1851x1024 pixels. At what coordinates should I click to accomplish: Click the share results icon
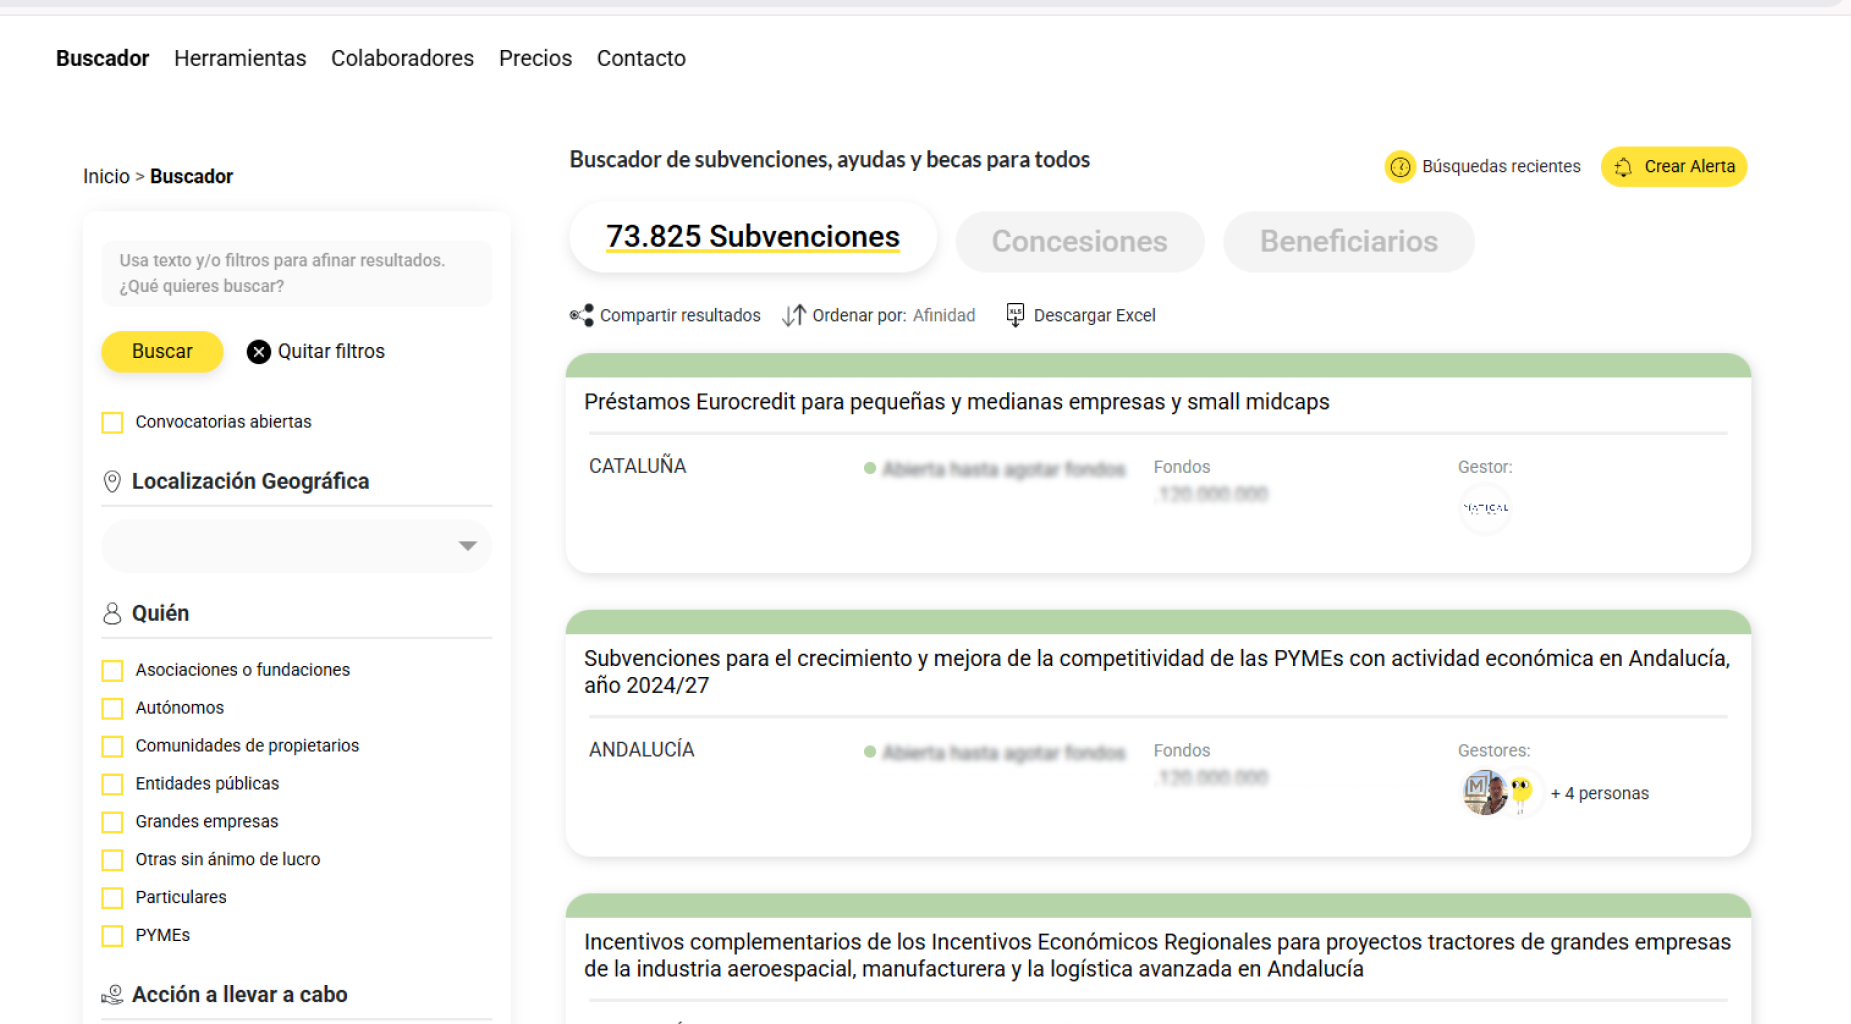click(x=579, y=315)
